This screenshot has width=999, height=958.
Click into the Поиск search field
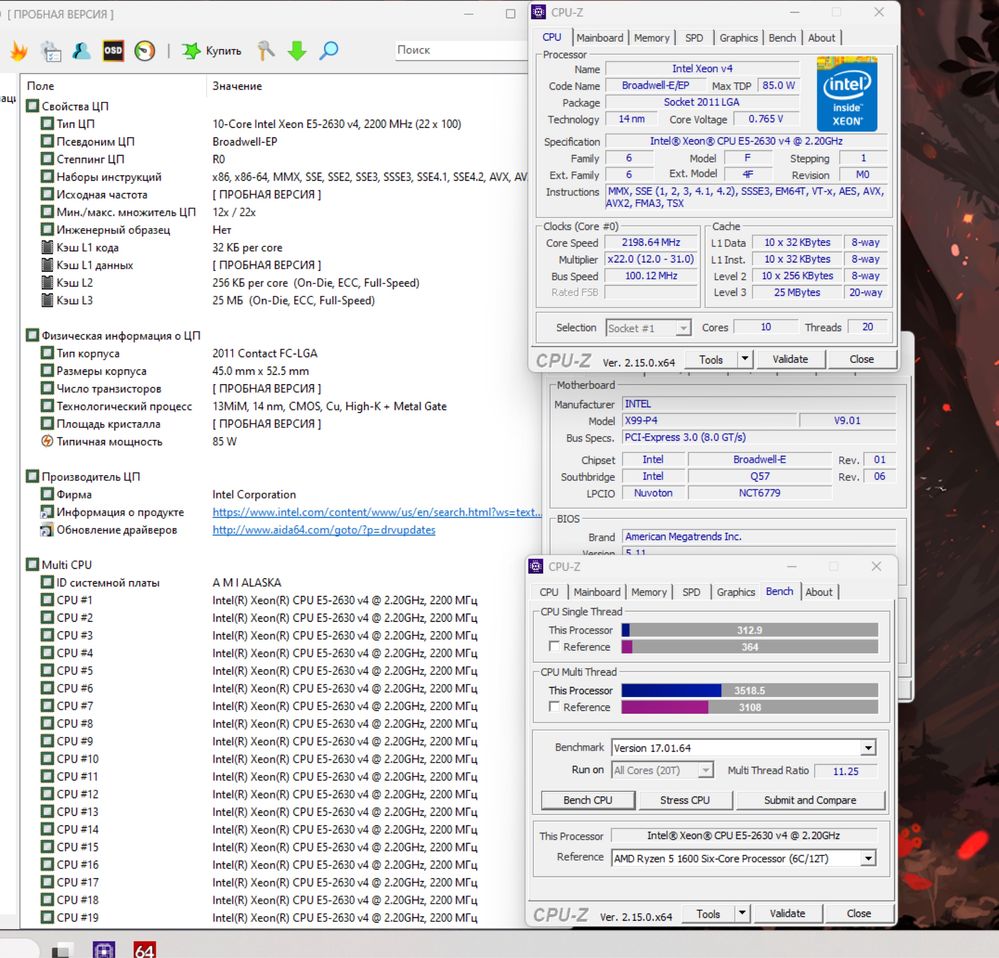point(460,50)
